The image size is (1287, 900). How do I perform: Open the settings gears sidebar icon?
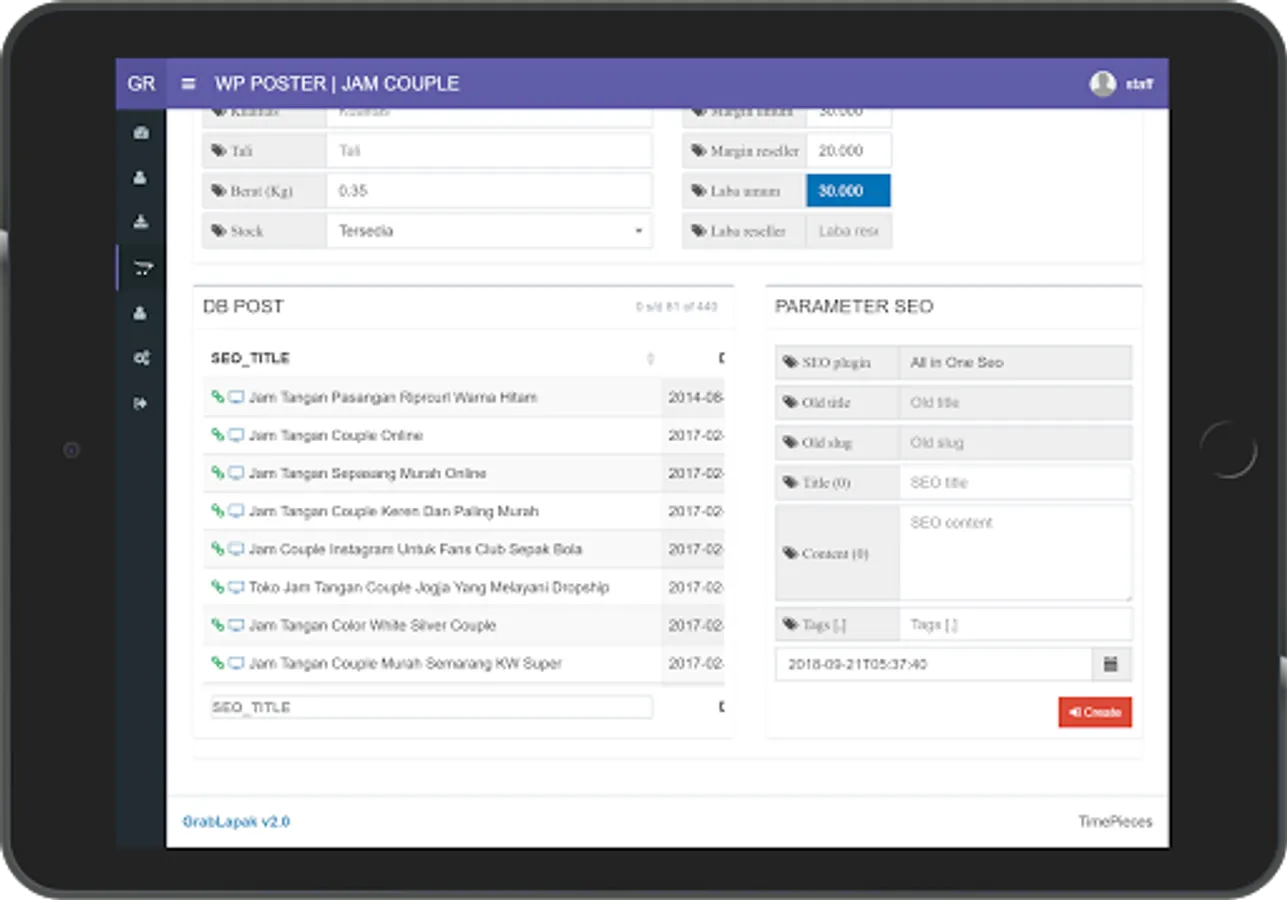coord(141,358)
